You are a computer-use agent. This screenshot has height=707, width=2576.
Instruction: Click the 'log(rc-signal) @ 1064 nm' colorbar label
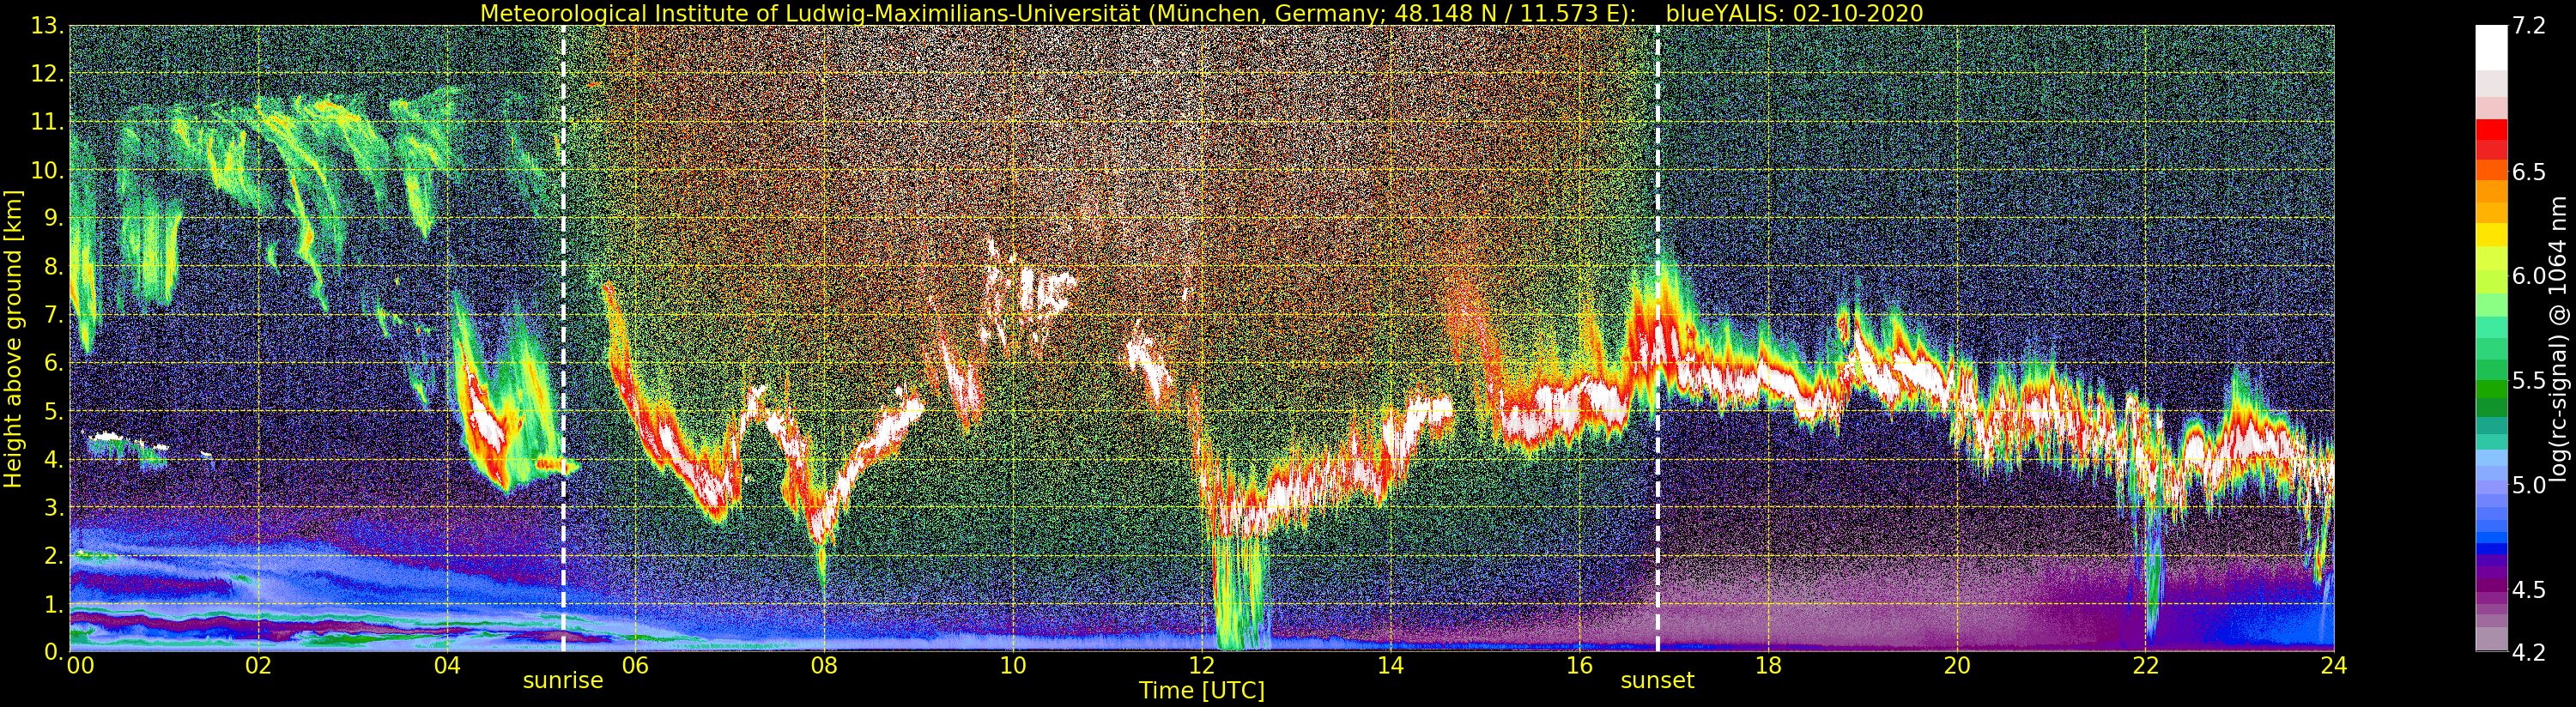coord(2560,339)
